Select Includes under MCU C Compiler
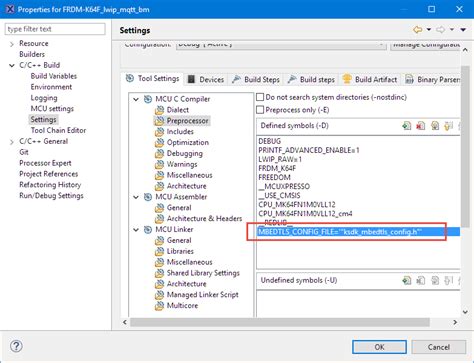This screenshot has width=474, height=363. pyautogui.click(x=180, y=132)
